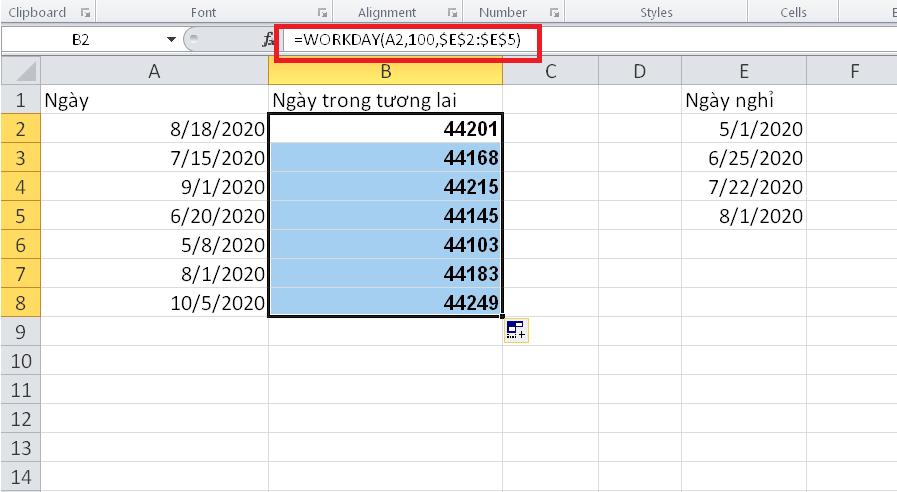The height and width of the screenshot is (492, 897).
Task: Click the 'Ngày trong tương lai' cell
Action: point(386,100)
